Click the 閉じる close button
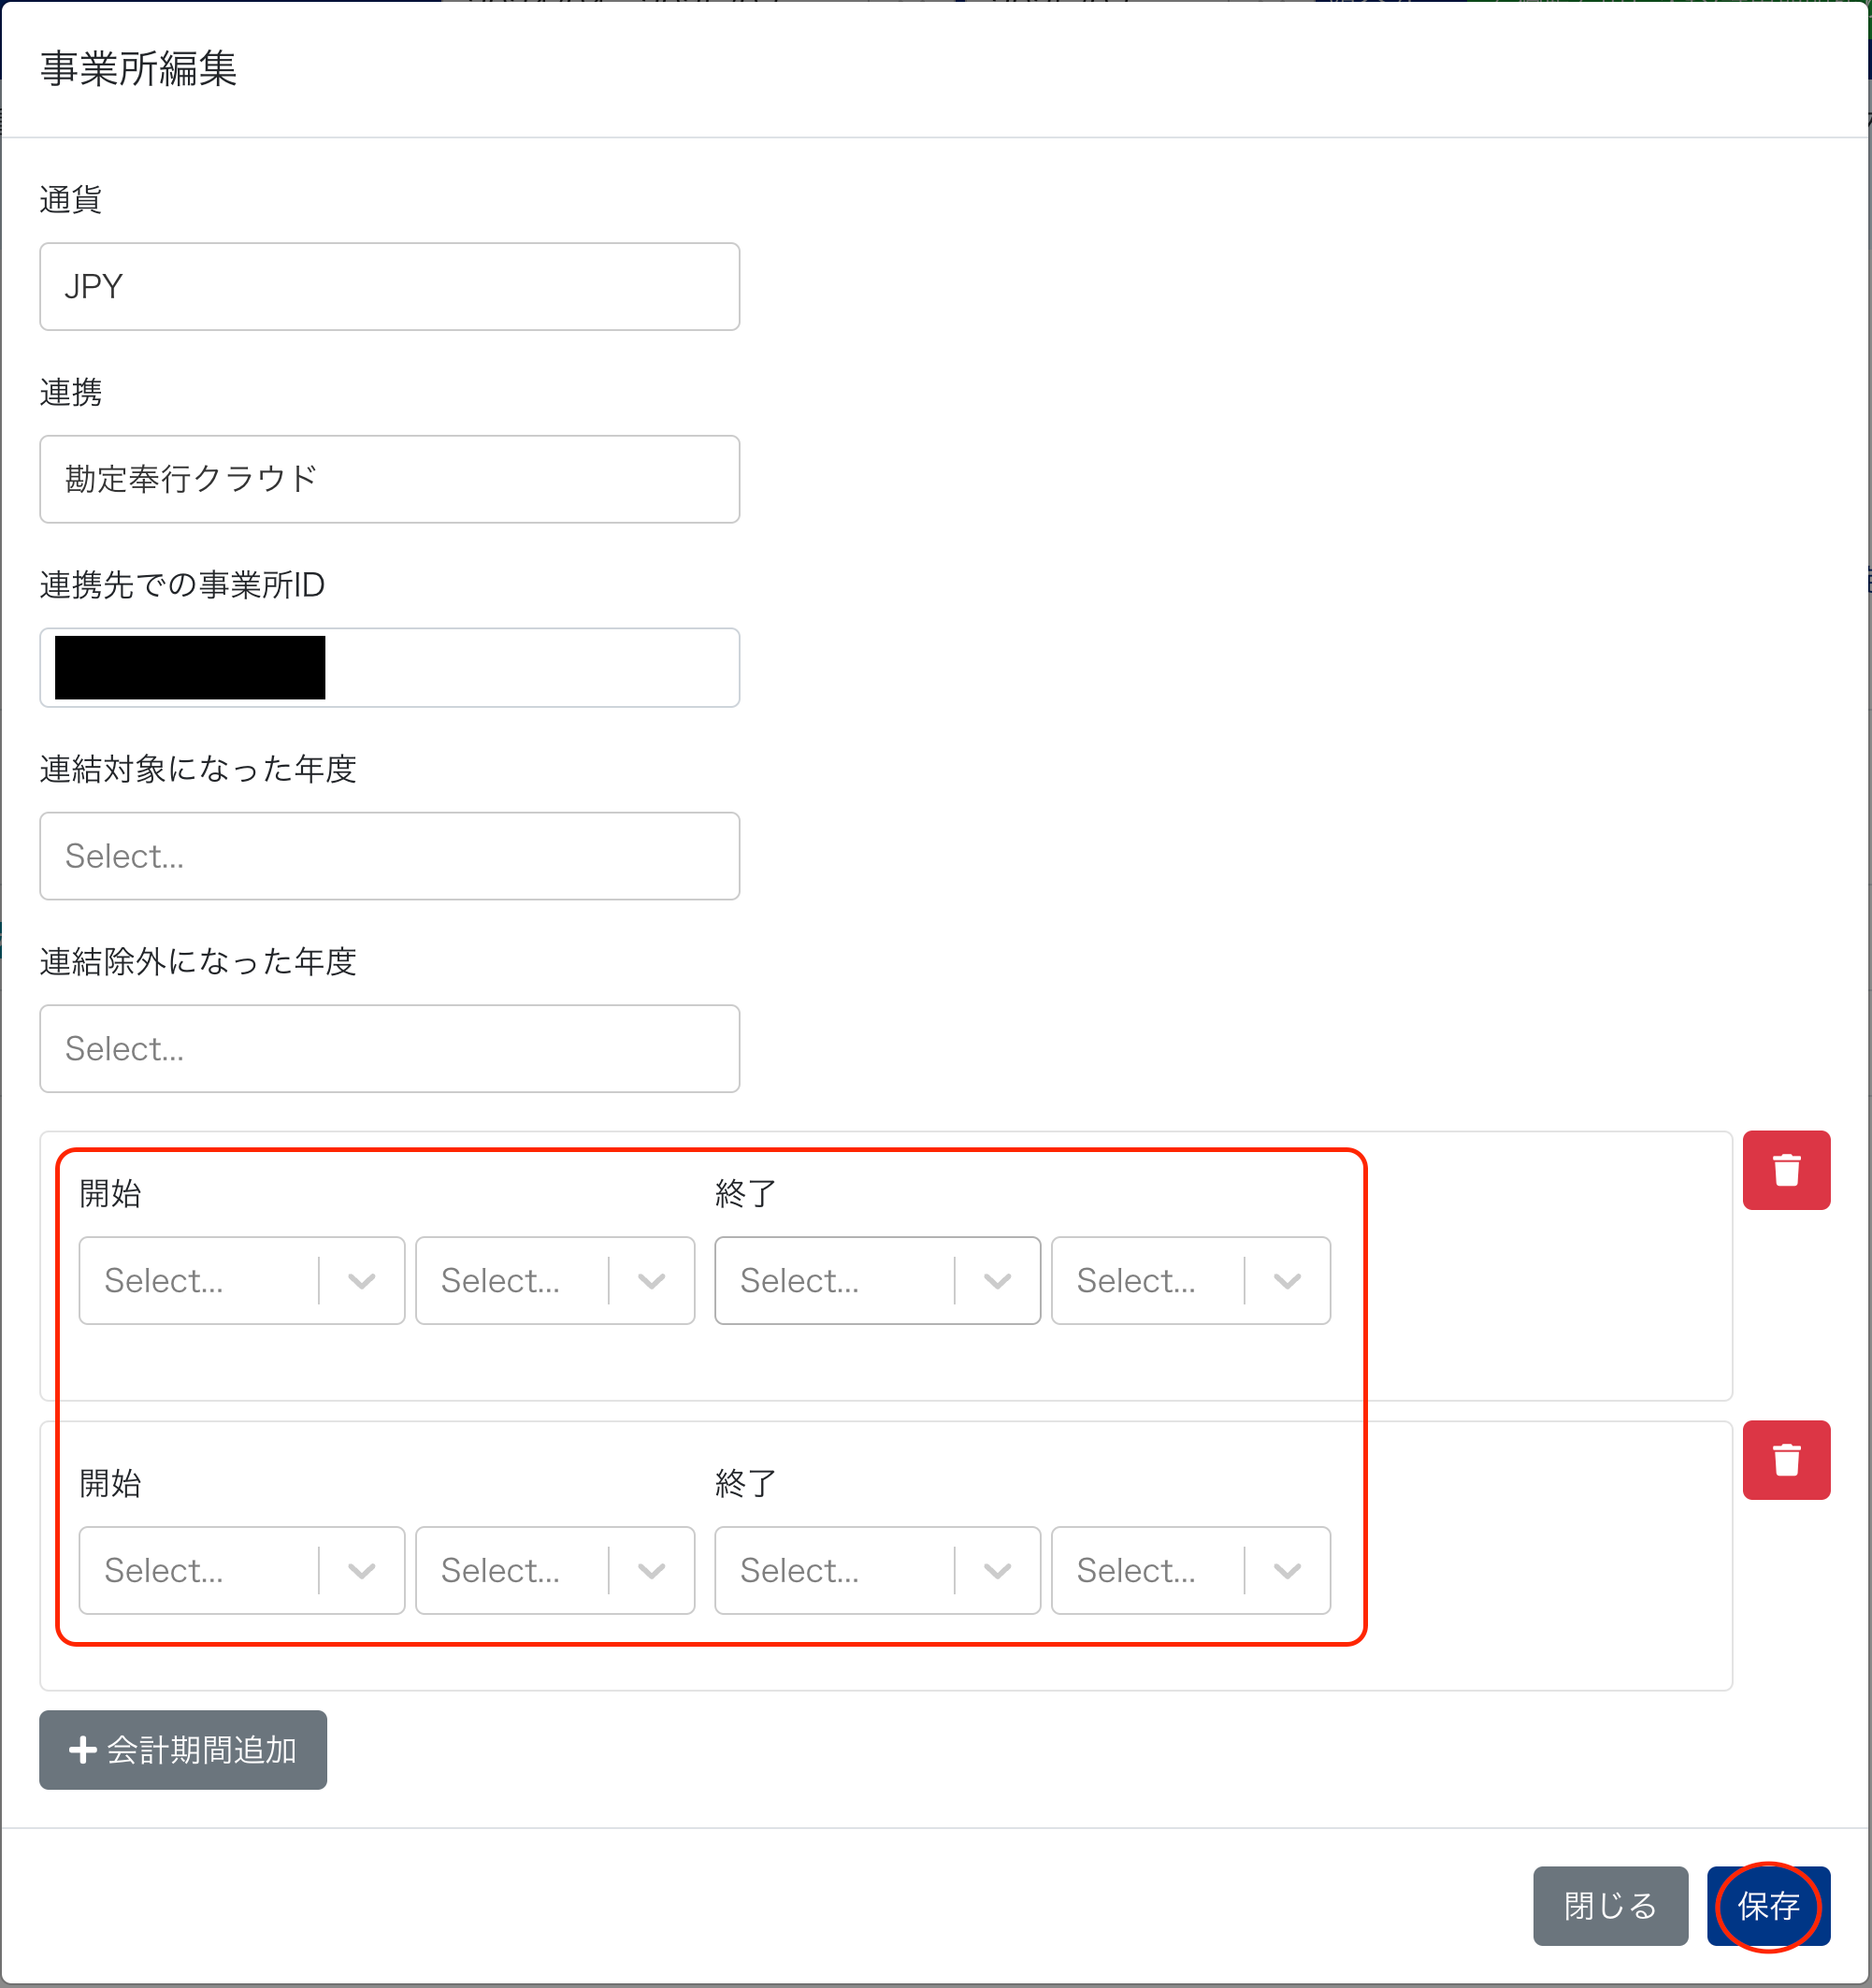This screenshot has height=1988, width=1872. point(1609,1906)
